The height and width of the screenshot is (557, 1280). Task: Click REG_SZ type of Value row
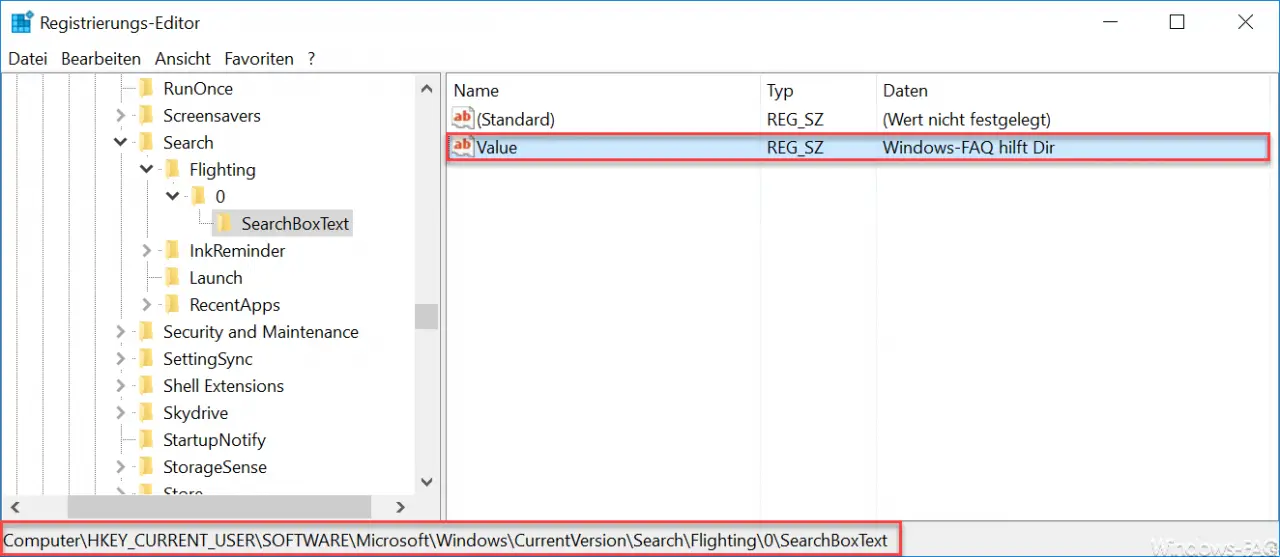coord(795,148)
